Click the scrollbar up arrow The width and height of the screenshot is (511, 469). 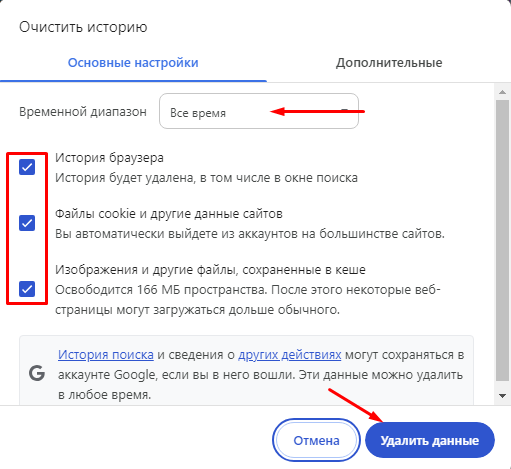coord(502,92)
